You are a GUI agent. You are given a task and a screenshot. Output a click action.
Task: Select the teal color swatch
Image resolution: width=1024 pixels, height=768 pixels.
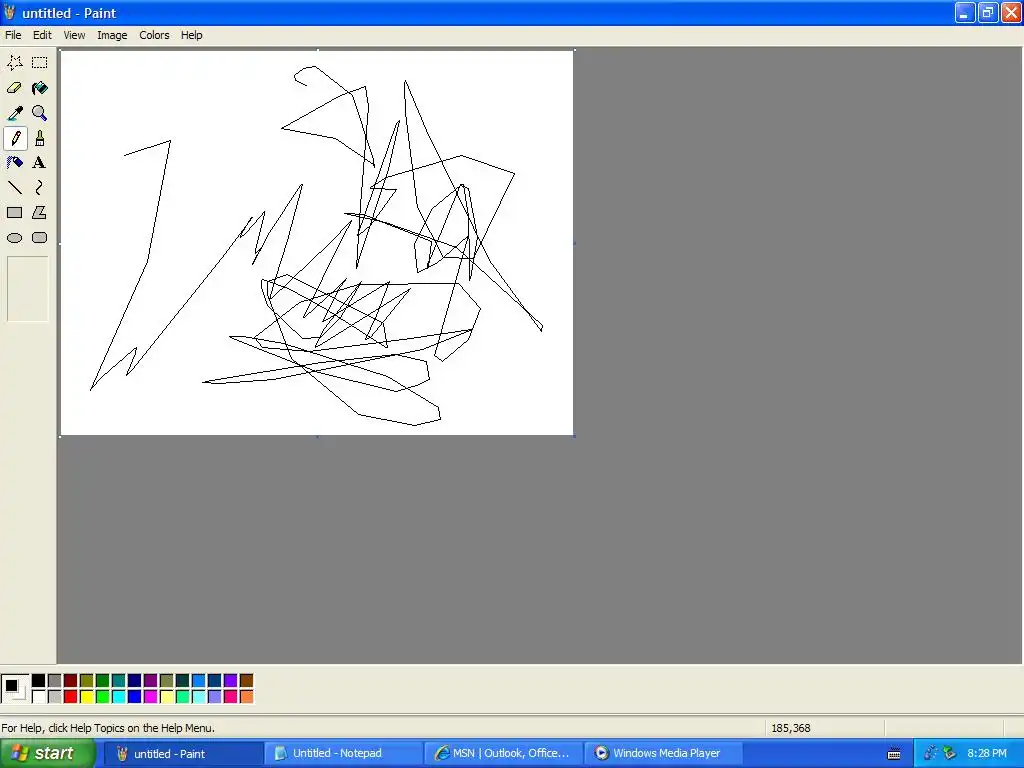119,681
